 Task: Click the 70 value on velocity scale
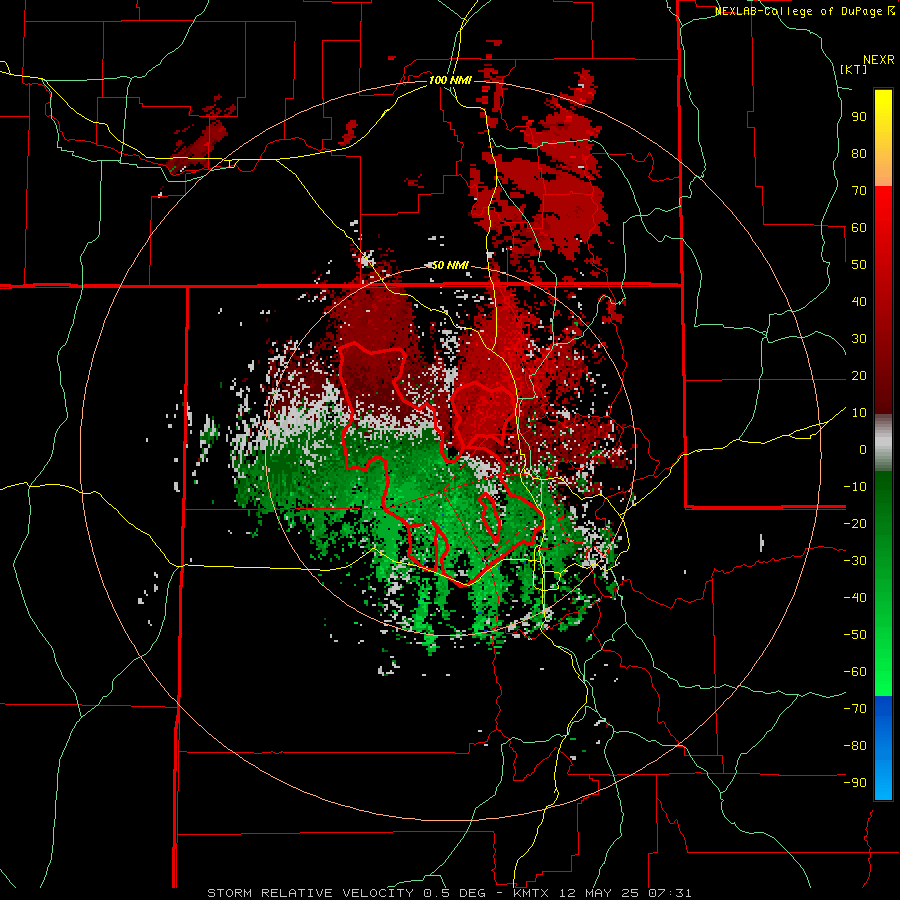click(859, 191)
